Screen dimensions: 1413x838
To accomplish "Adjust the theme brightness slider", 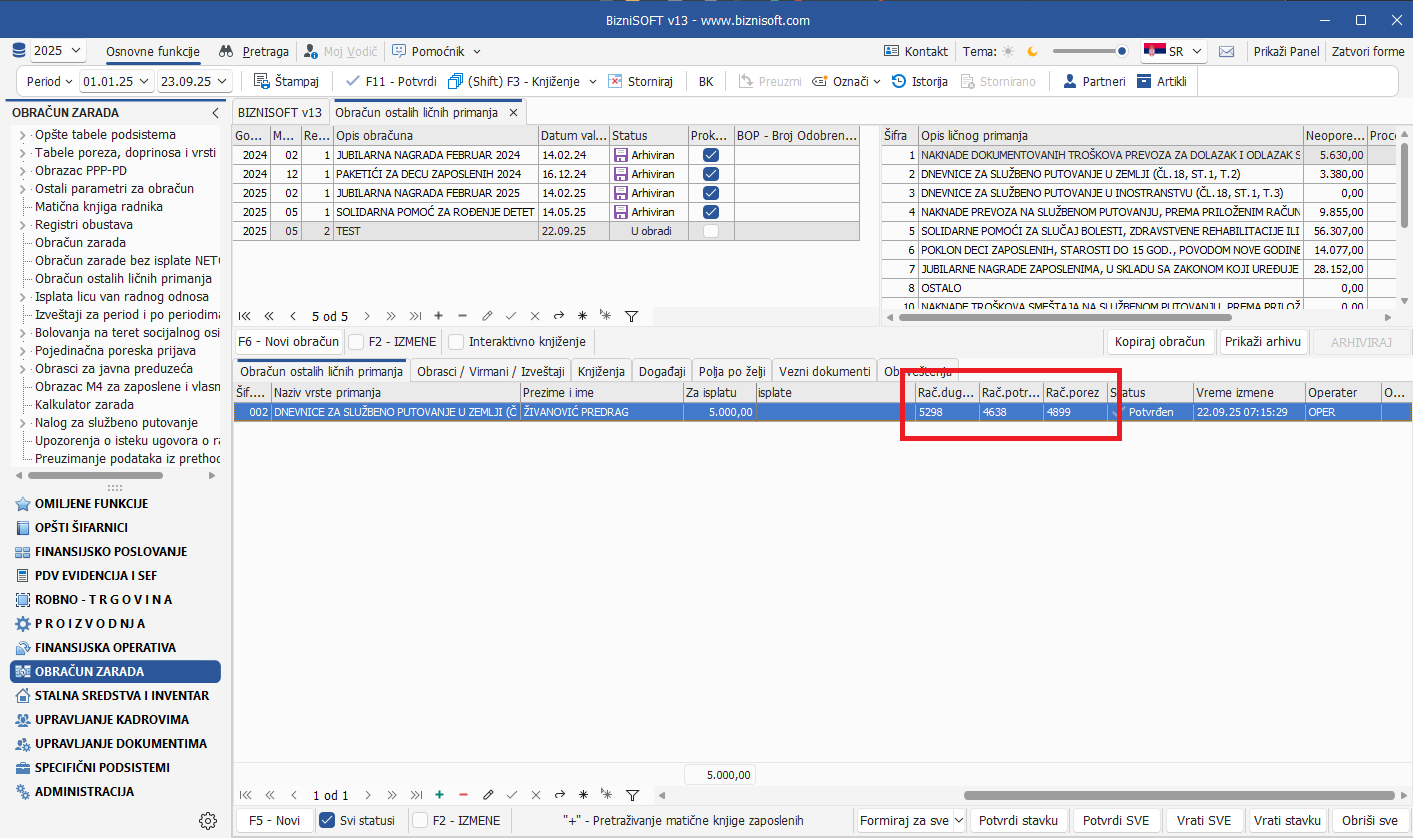I will [1089, 51].
